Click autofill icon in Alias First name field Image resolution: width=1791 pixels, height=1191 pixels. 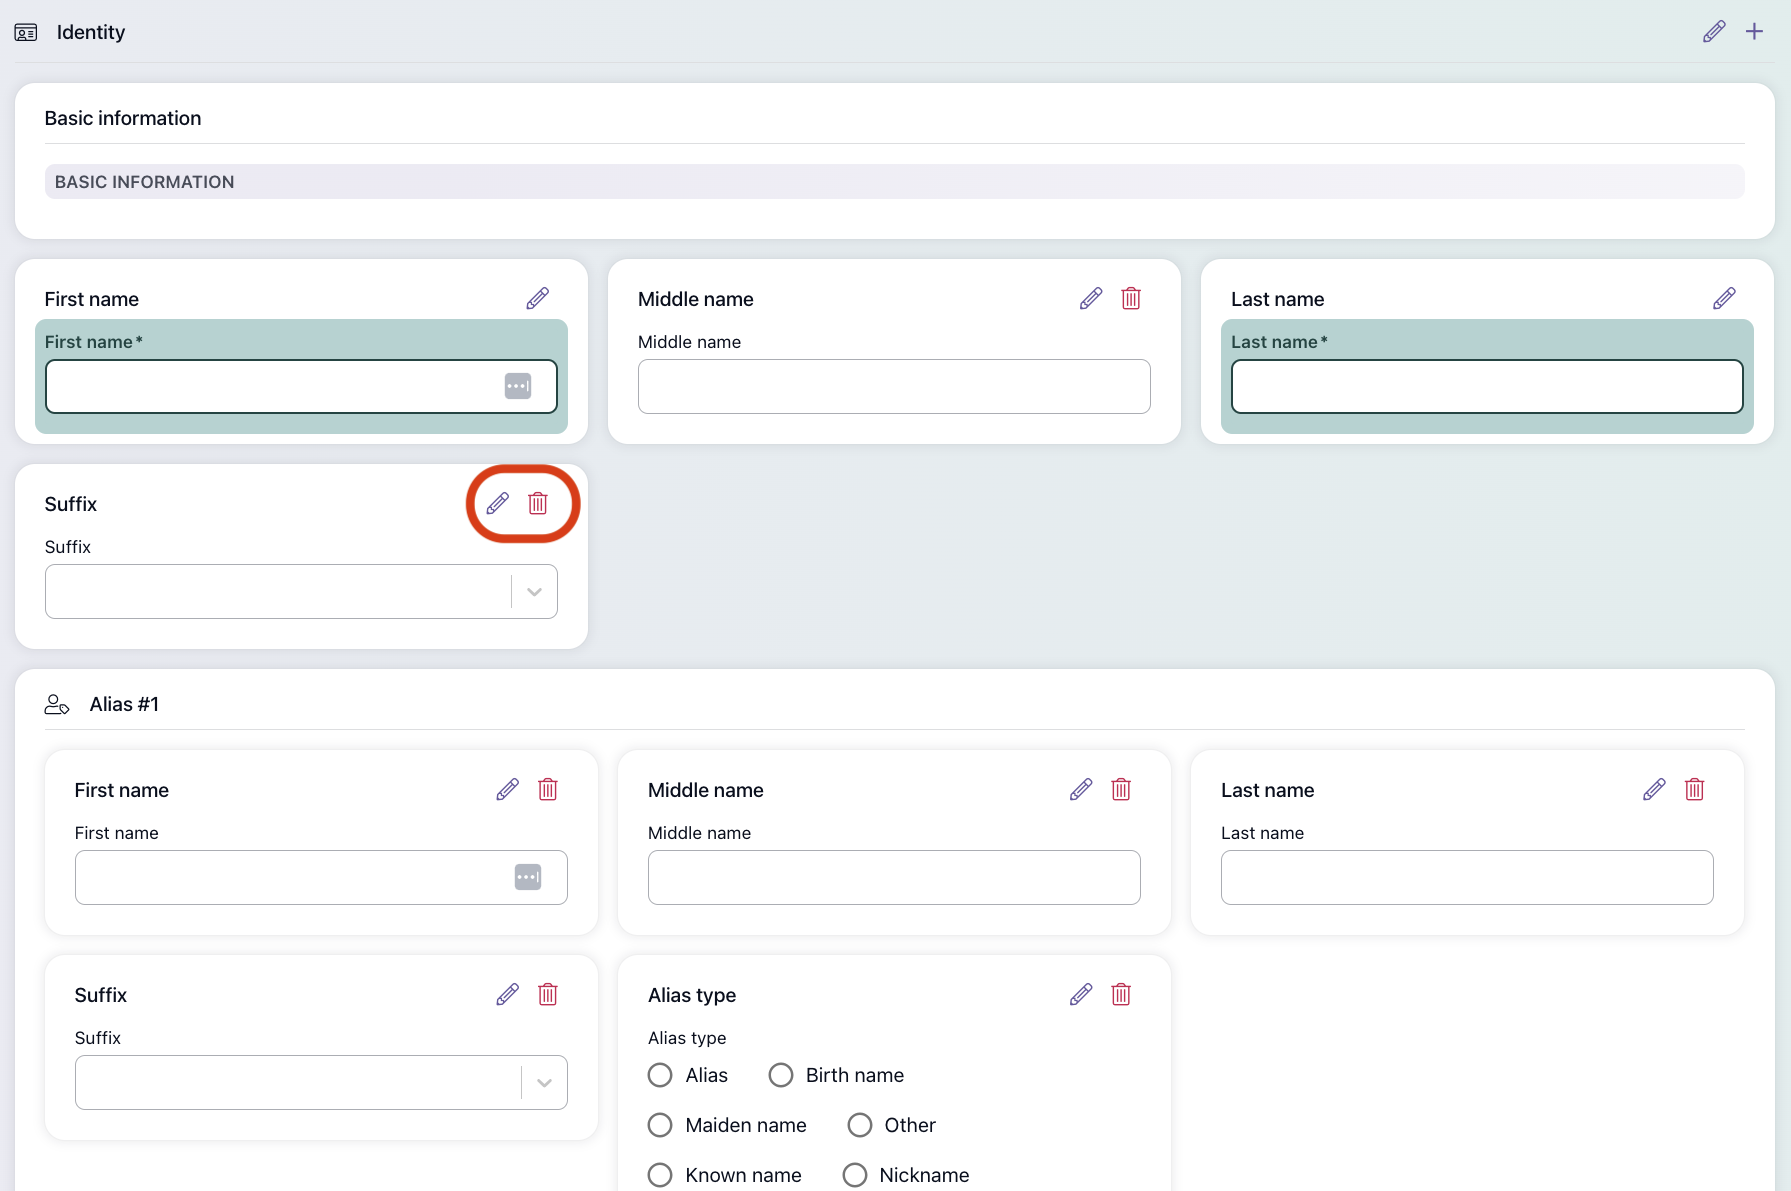point(528,877)
